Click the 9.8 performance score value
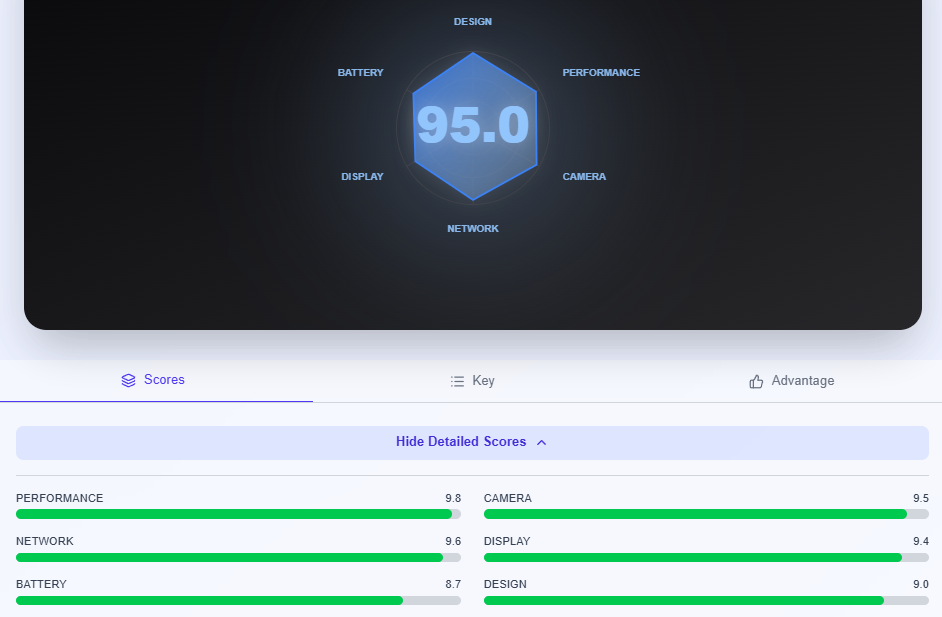The height and width of the screenshot is (617, 942). tap(453, 498)
